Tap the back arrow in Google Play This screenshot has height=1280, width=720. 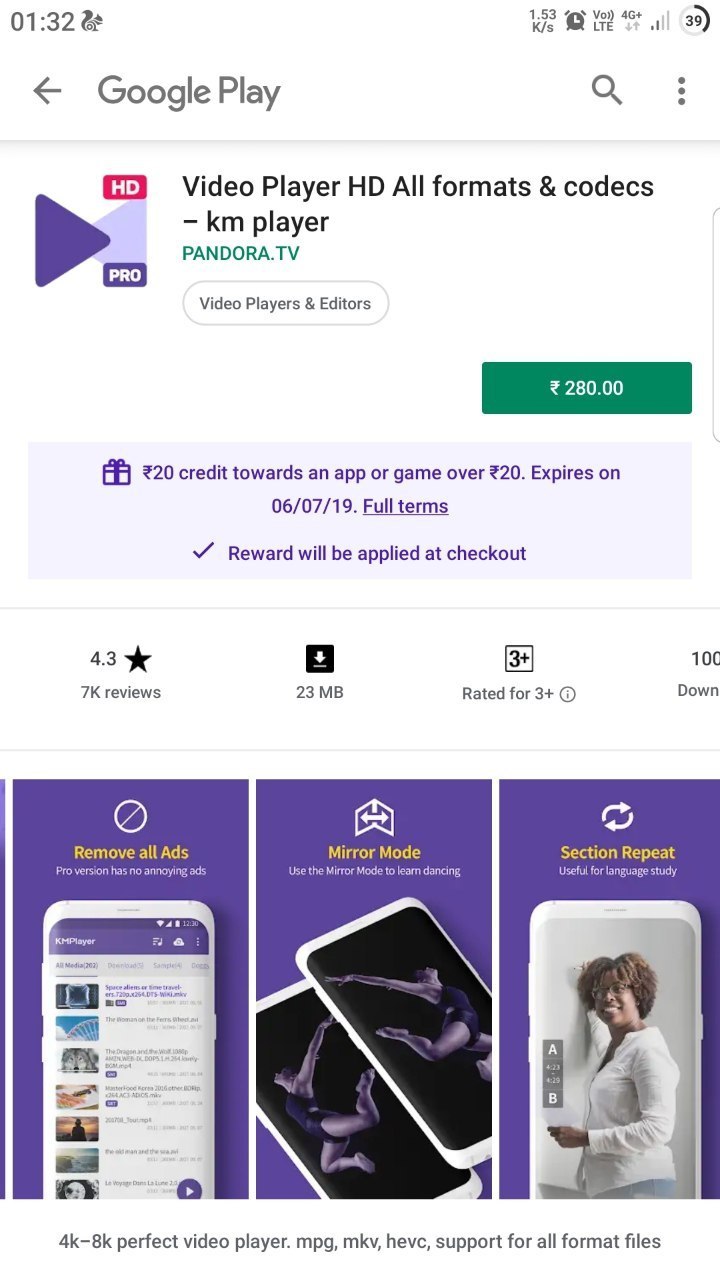tap(47, 91)
